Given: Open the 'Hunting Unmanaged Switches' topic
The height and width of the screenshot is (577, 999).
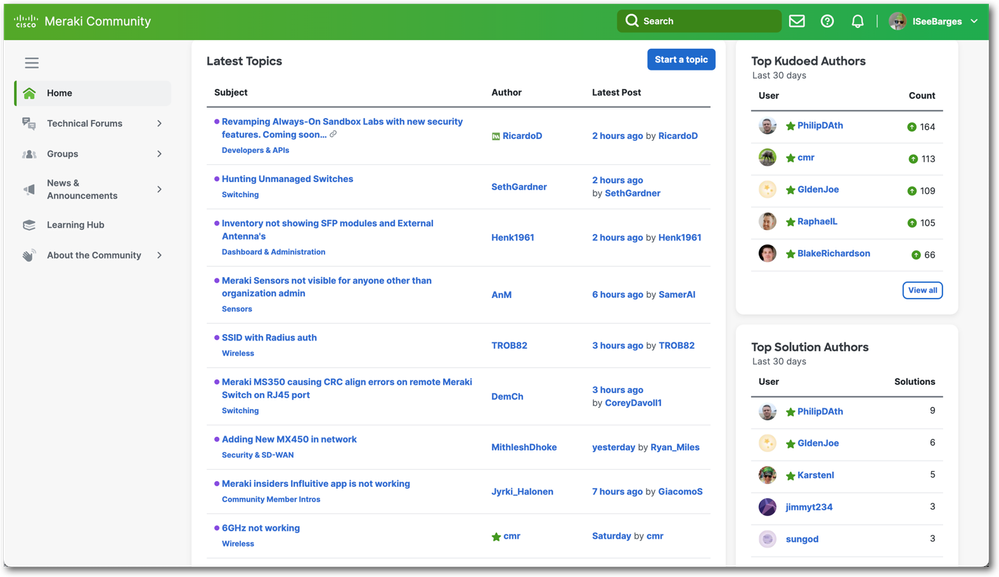Looking at the screenshot, I should [x=287, y=179].
